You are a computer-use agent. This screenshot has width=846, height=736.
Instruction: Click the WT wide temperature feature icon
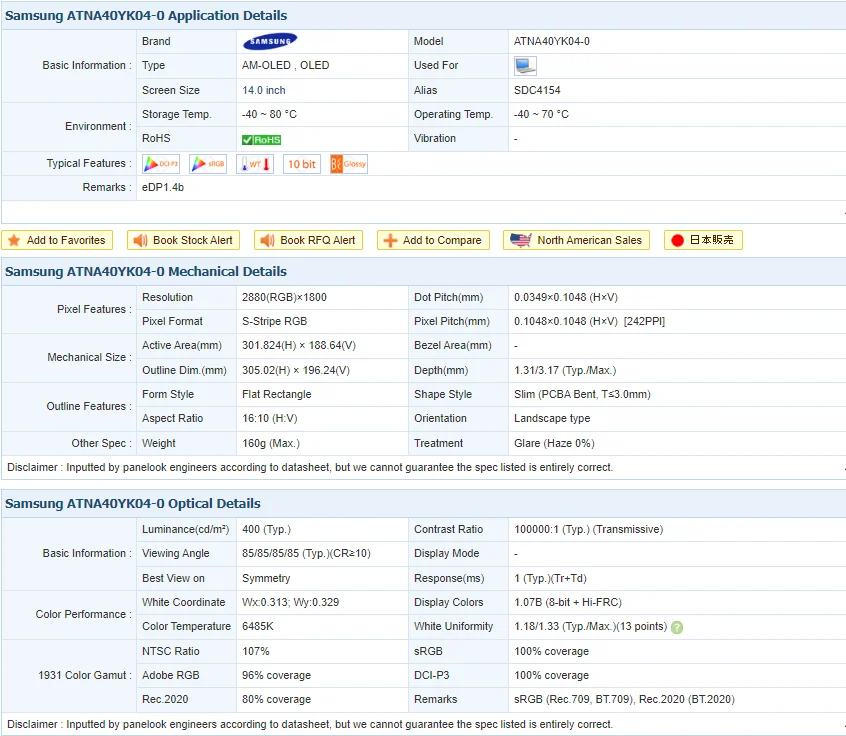255,163
